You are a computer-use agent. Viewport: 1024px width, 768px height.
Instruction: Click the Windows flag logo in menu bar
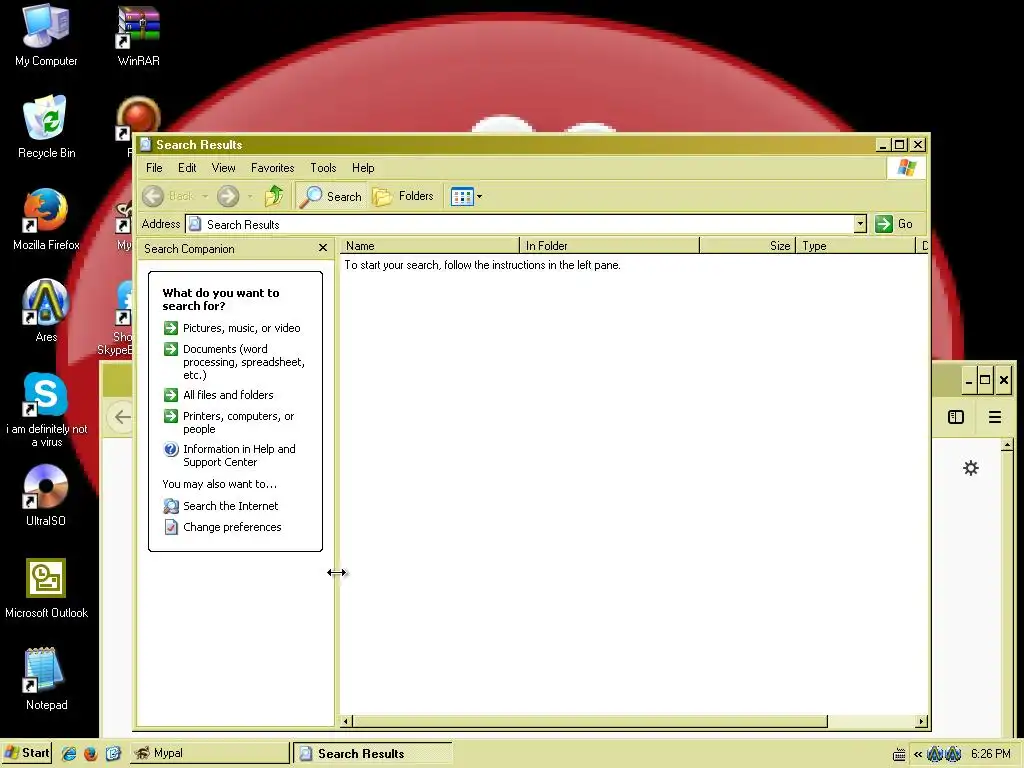point(906,168)
